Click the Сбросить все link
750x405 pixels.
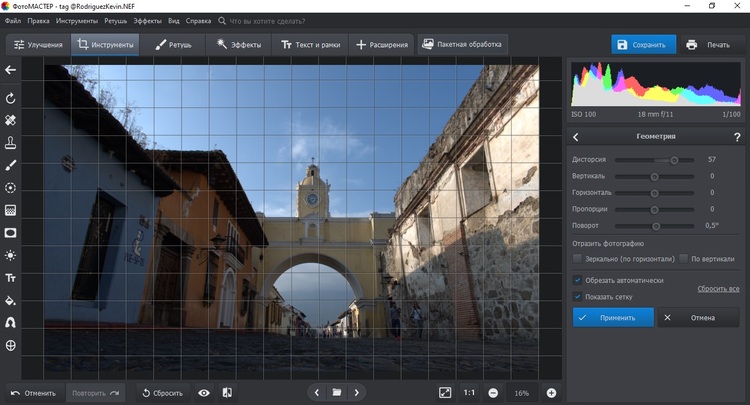718,289
